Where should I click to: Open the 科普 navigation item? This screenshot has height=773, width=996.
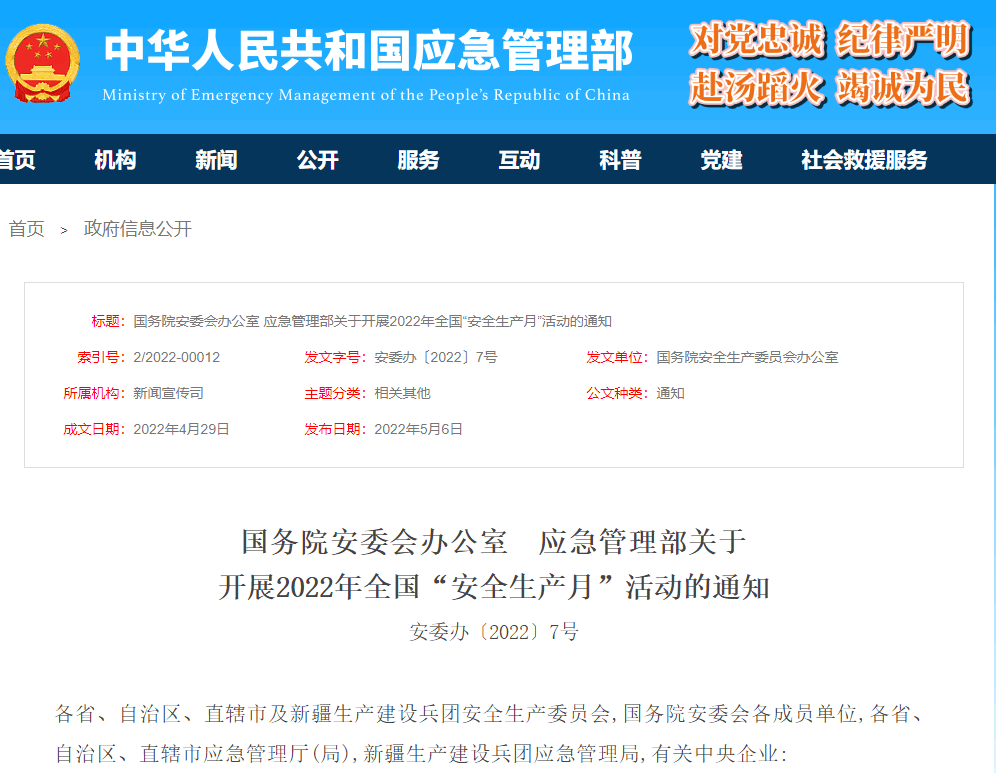pyautogui.click(x=620, y=160)
